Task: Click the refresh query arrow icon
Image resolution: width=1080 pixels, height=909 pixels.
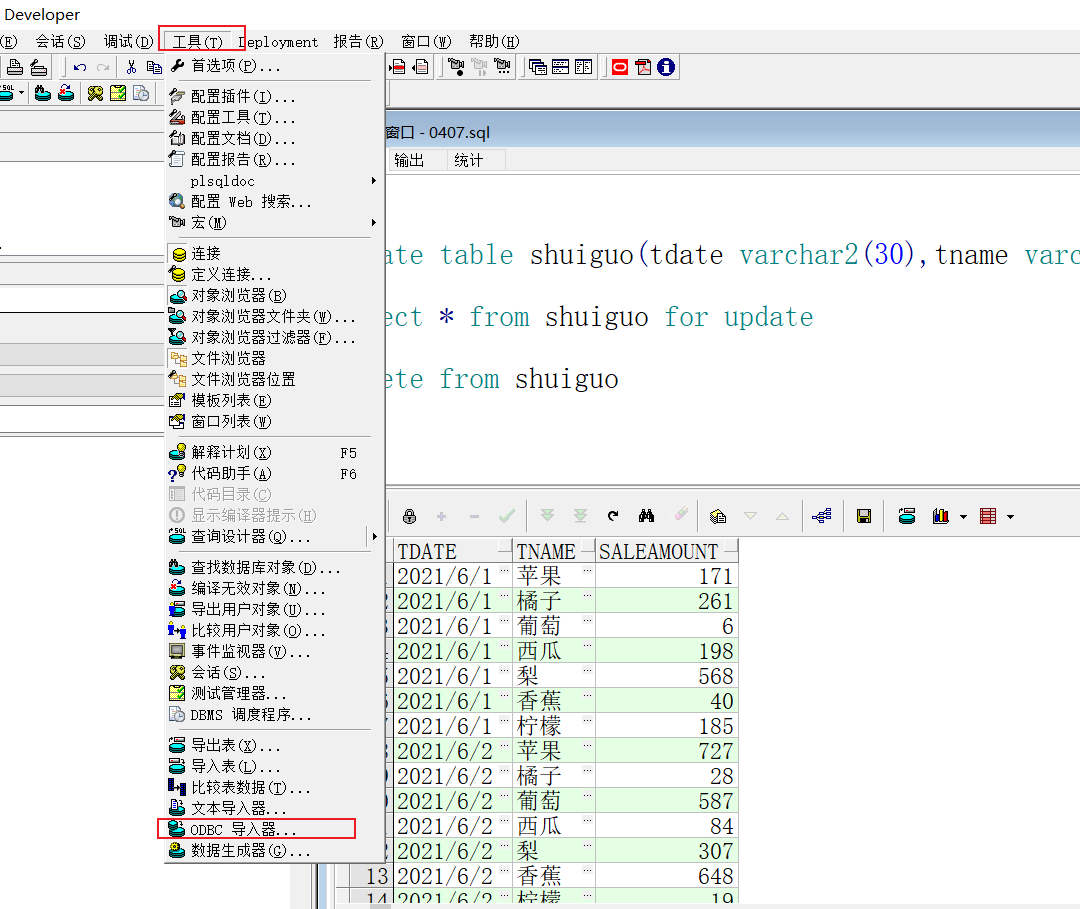Action: click(613, 516)
